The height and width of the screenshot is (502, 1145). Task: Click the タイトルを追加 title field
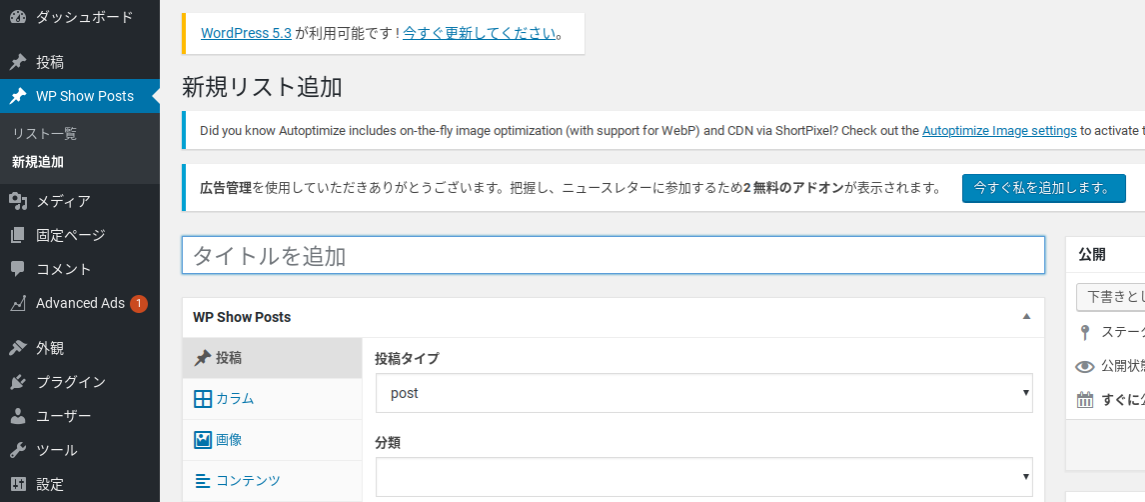coord(613,256)
